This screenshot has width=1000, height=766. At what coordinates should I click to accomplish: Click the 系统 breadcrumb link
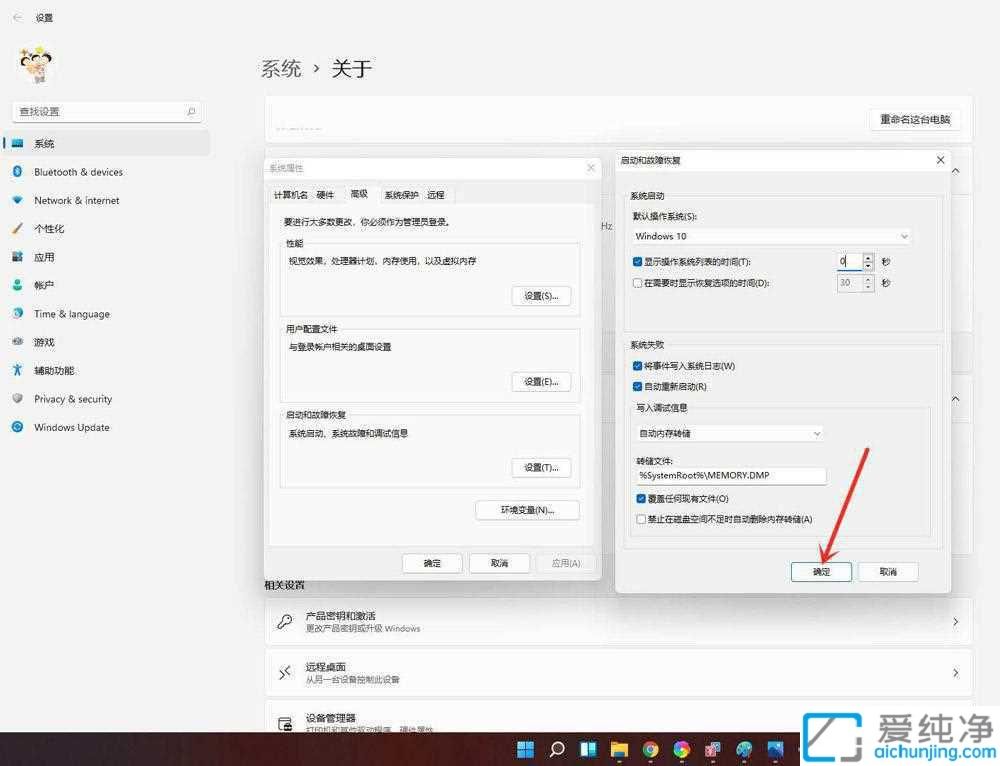[281, 68]
